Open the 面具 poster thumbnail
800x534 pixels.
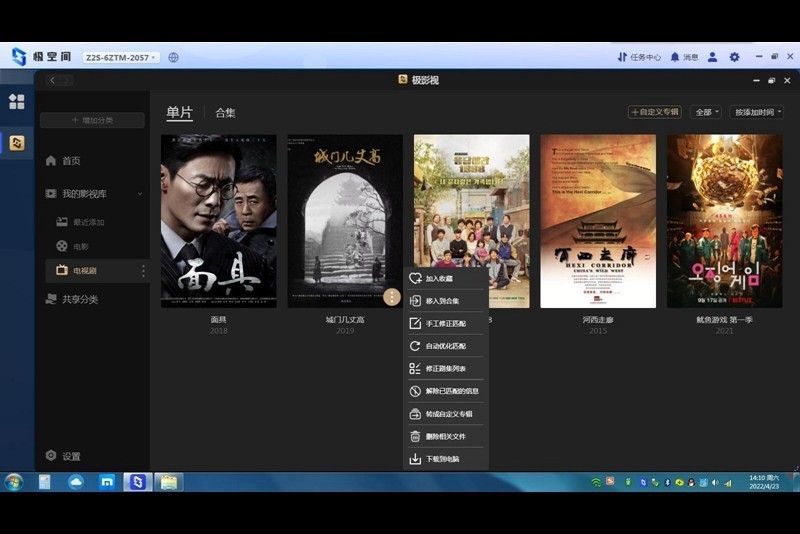218,221
